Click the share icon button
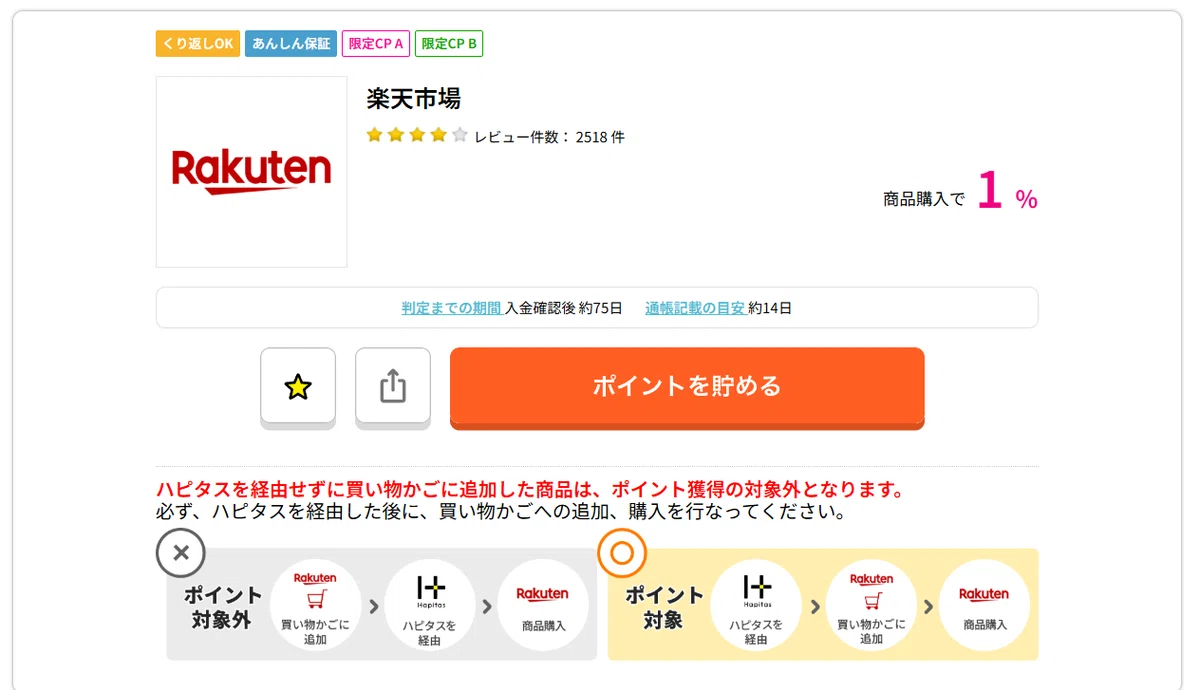 393,387
